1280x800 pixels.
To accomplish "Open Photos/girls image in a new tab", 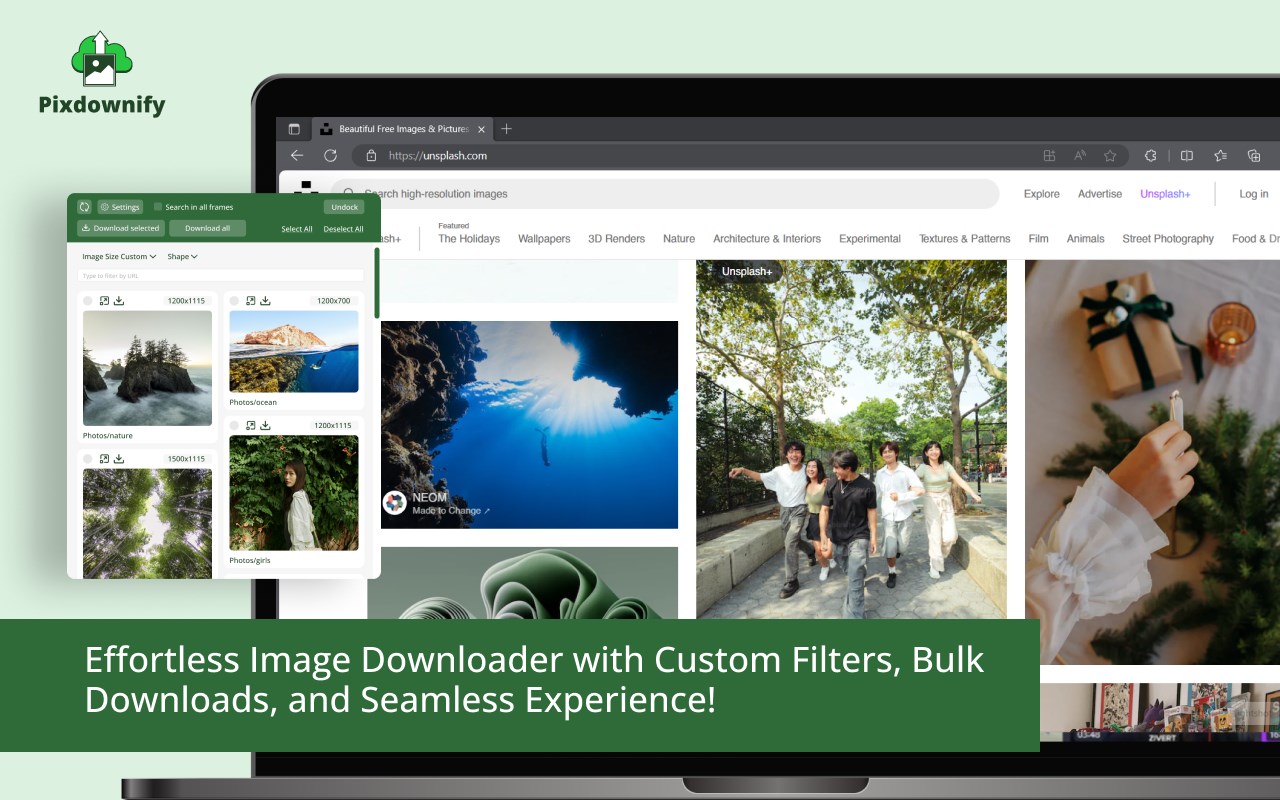I will pyautogui.click(x=251, y=425).
